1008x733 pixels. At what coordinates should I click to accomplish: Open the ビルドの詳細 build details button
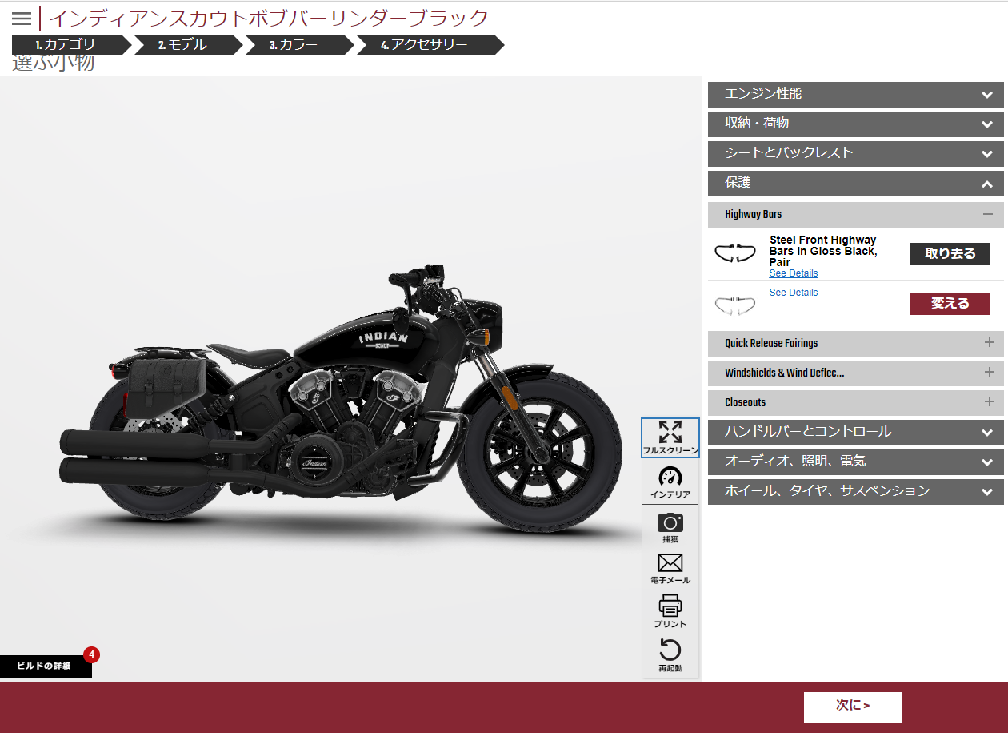[45, 666]
